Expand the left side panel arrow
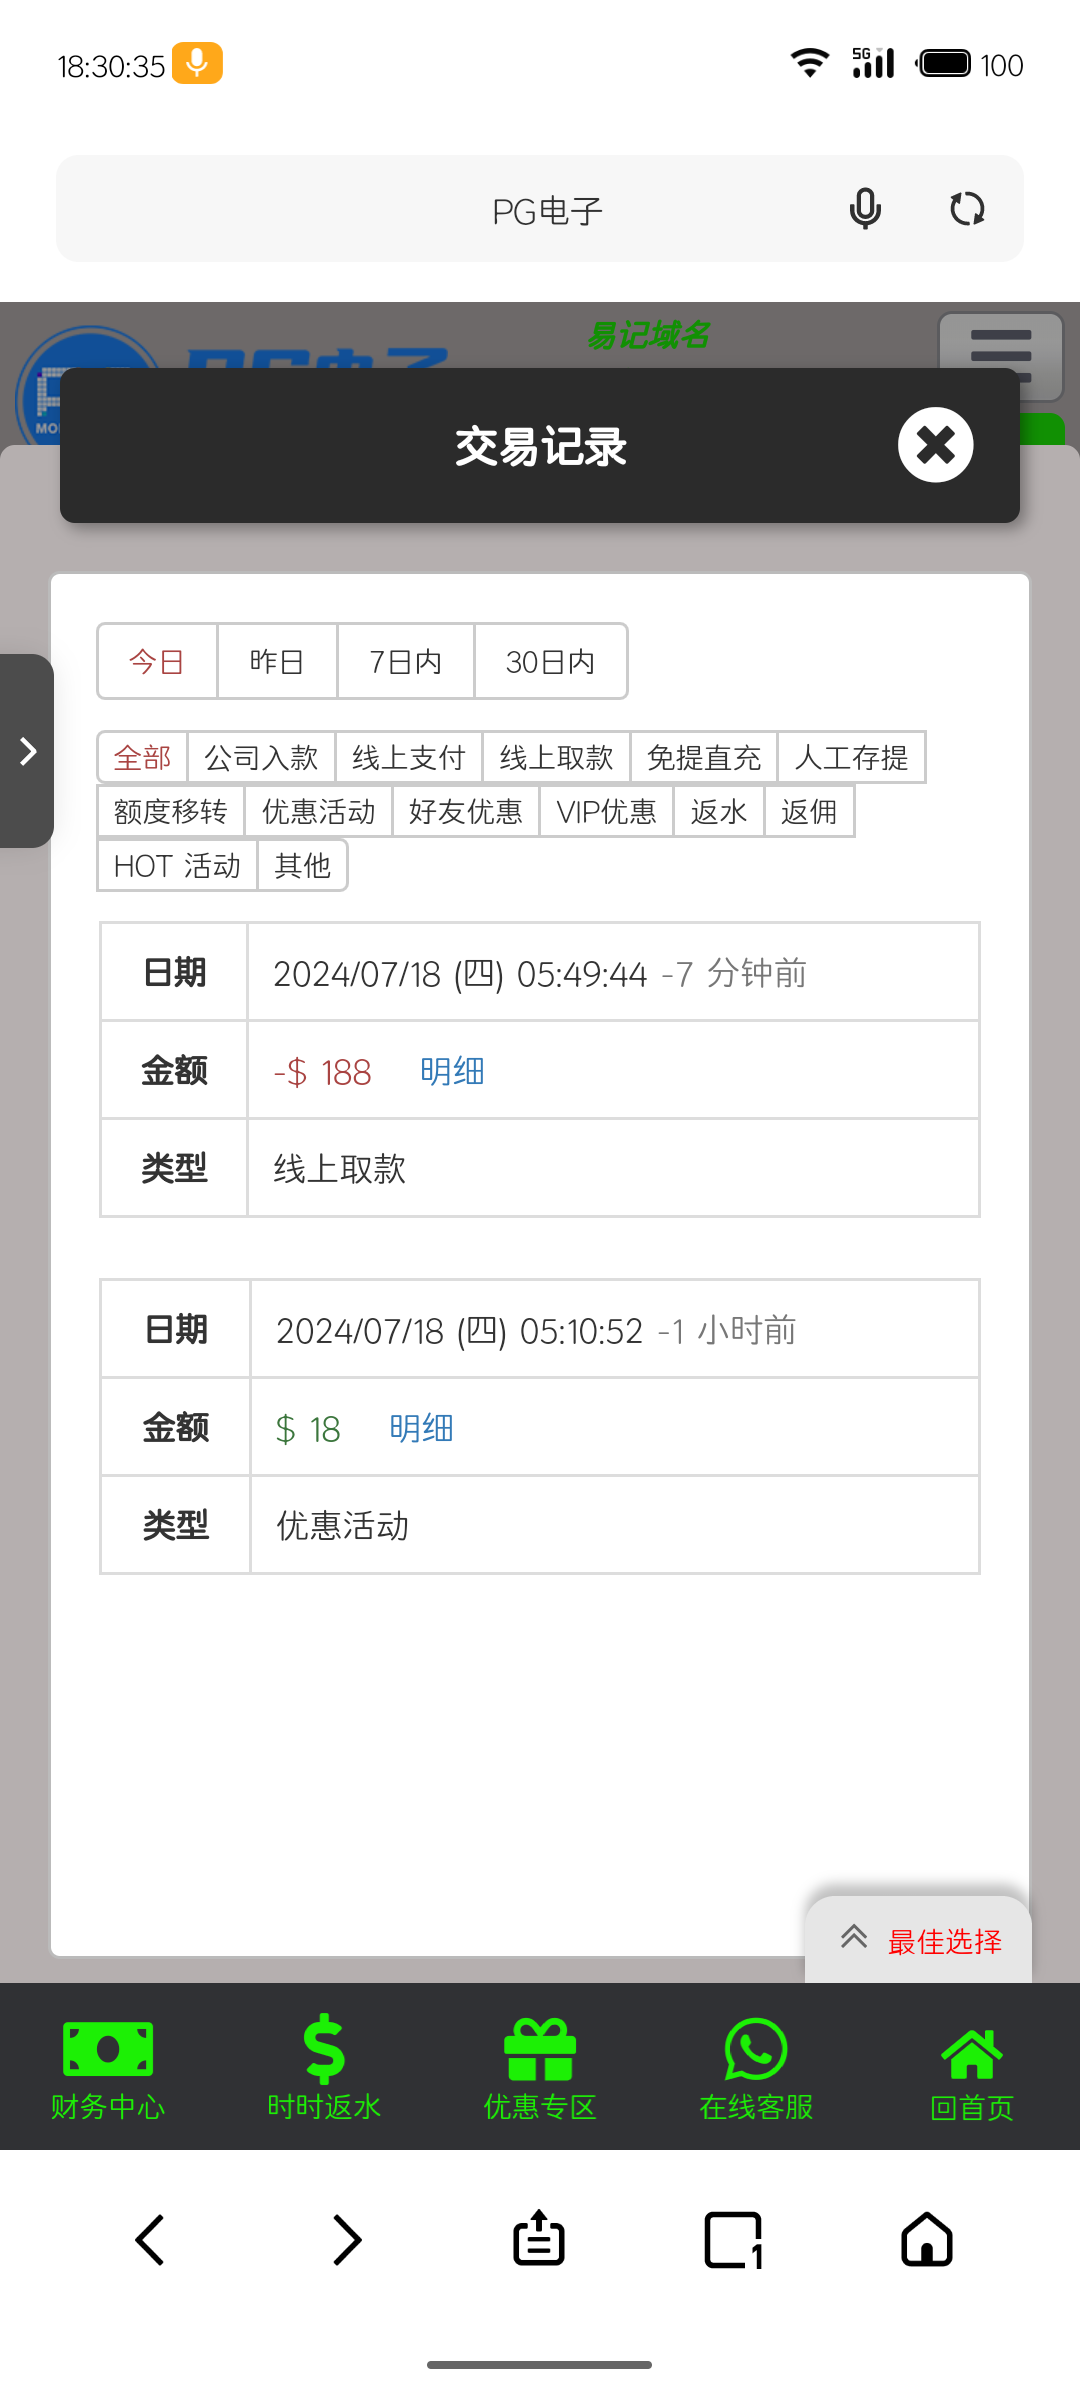This screenshot has height=2400, width=1080. (28, 751)
